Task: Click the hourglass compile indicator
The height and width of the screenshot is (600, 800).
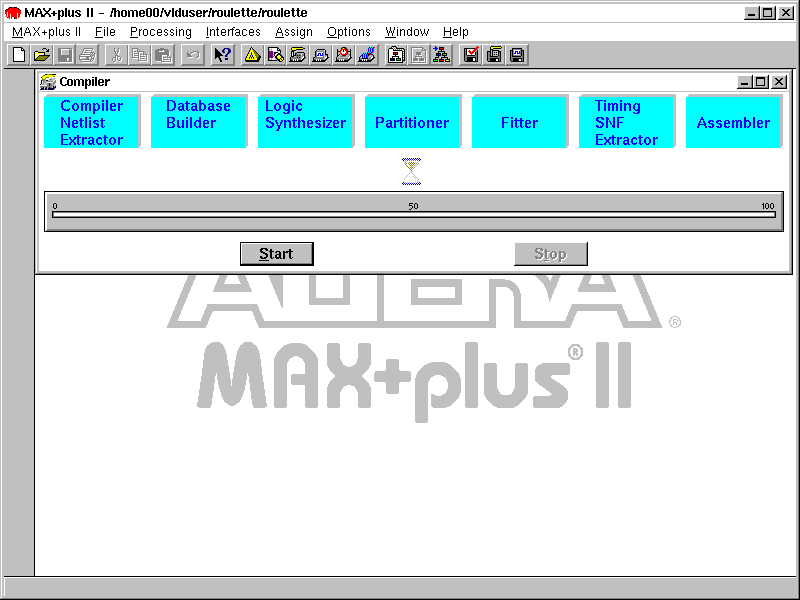Action: (x=411, y=171)
